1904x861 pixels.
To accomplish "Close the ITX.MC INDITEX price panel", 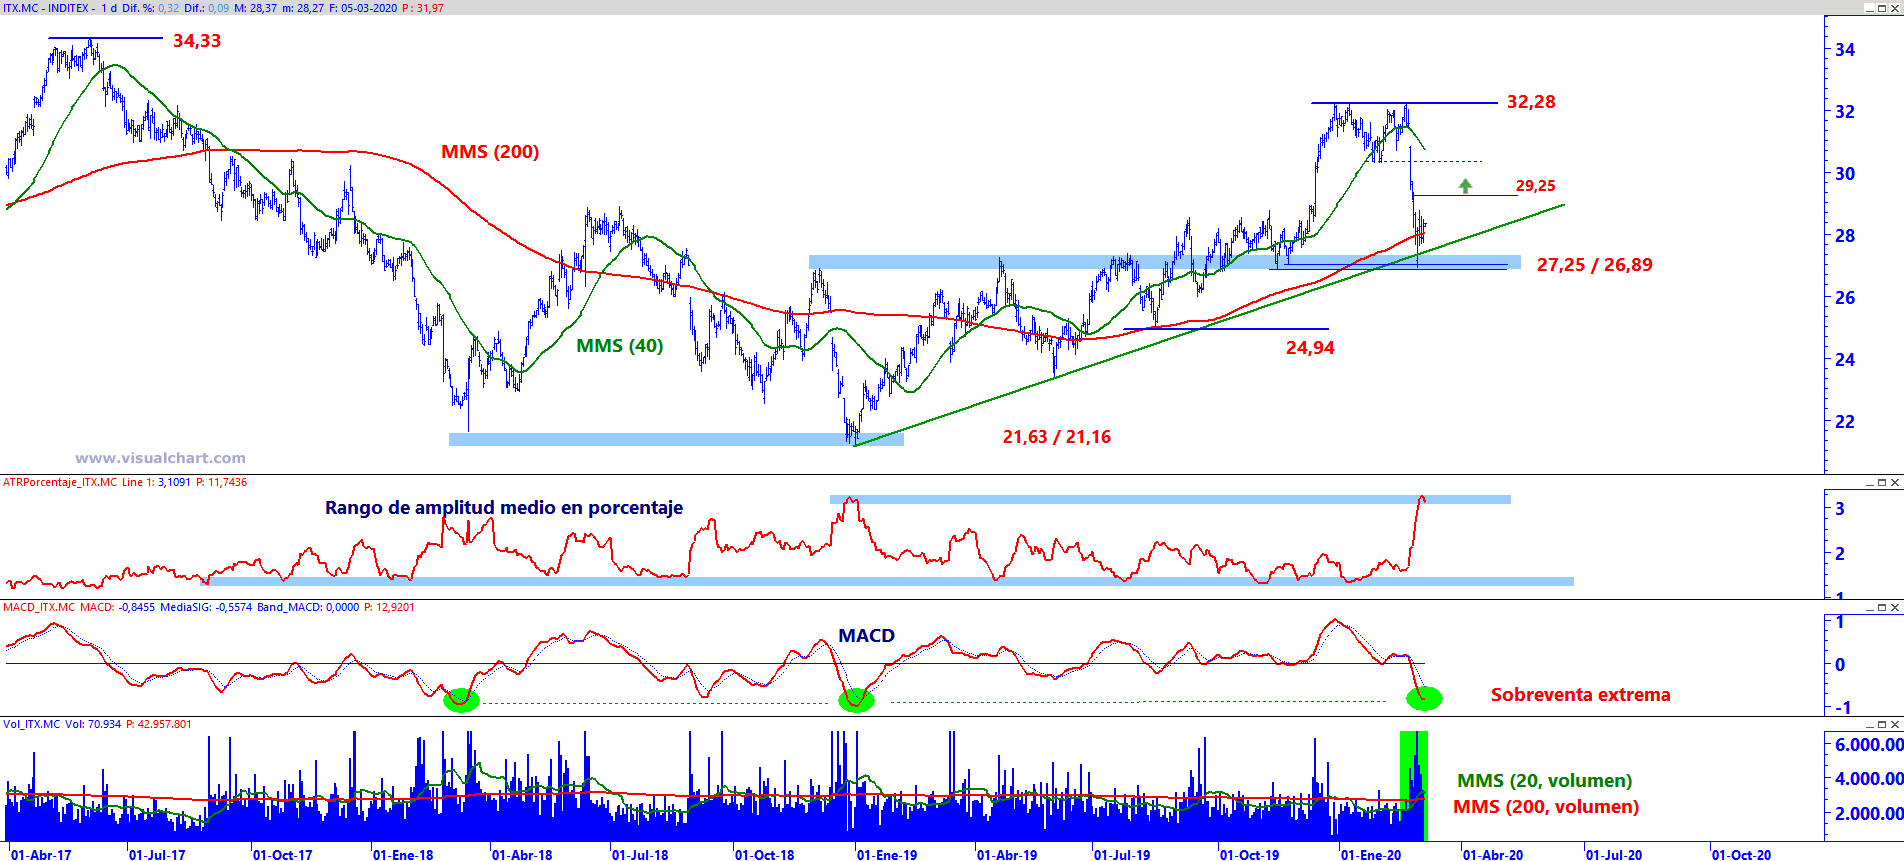I will 1894,8.
